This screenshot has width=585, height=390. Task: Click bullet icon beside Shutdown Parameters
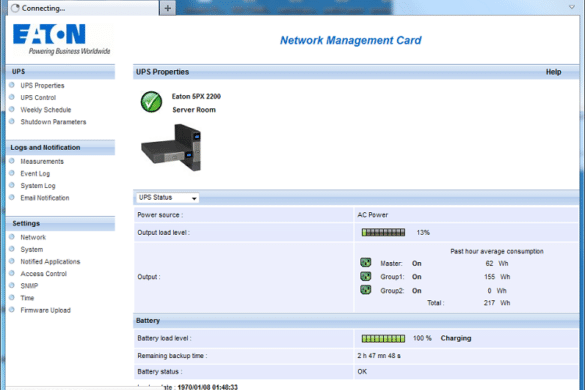12,121
